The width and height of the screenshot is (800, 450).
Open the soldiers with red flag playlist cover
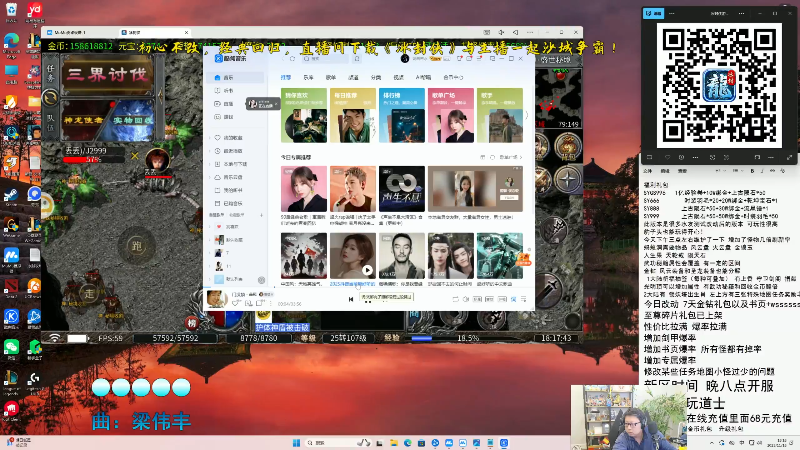tap(304, 256)
